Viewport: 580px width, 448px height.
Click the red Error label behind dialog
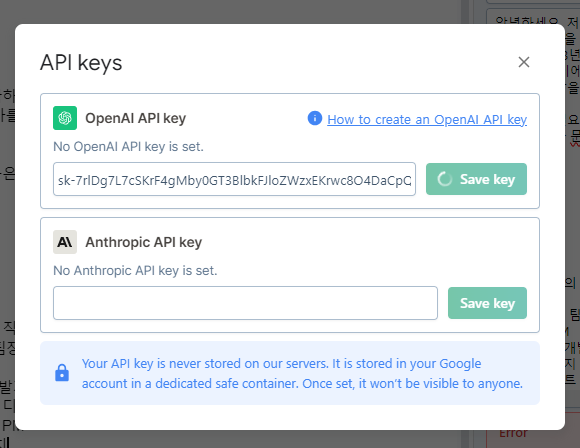coord(513,433)
